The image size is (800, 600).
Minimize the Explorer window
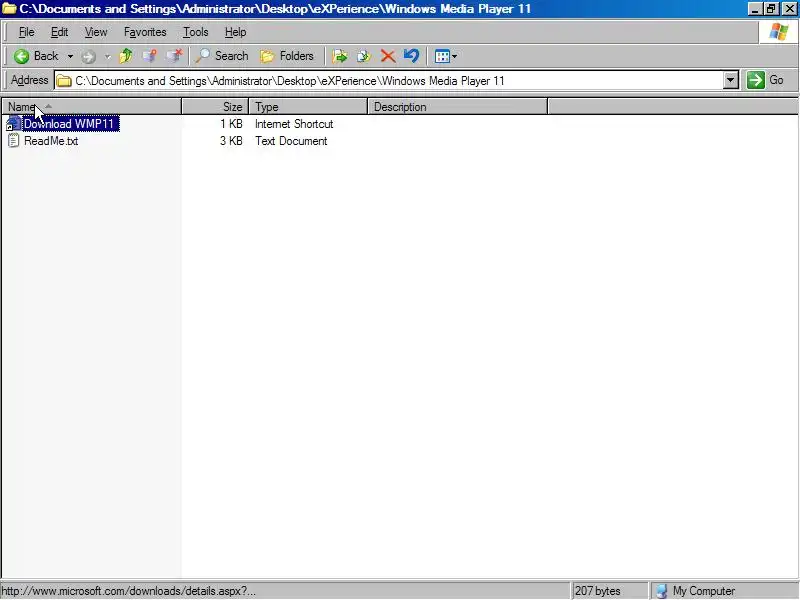pos(755,9)
